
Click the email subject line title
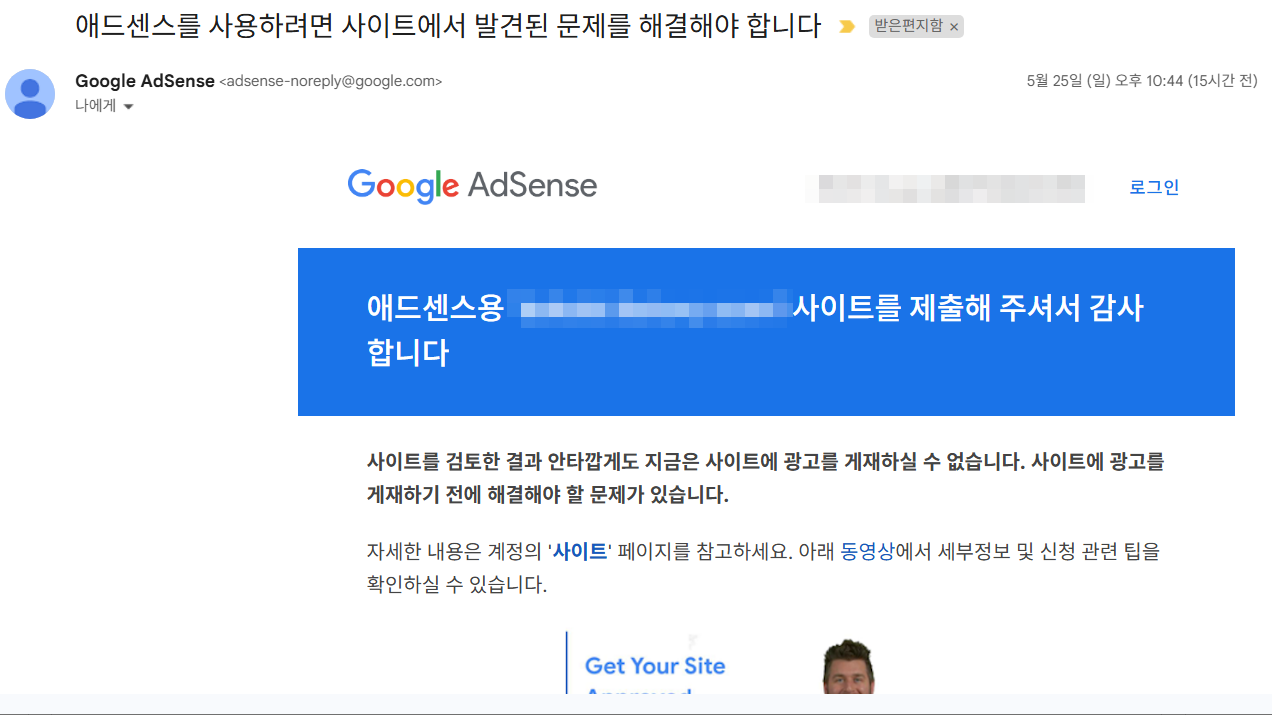tap(448, 26)
